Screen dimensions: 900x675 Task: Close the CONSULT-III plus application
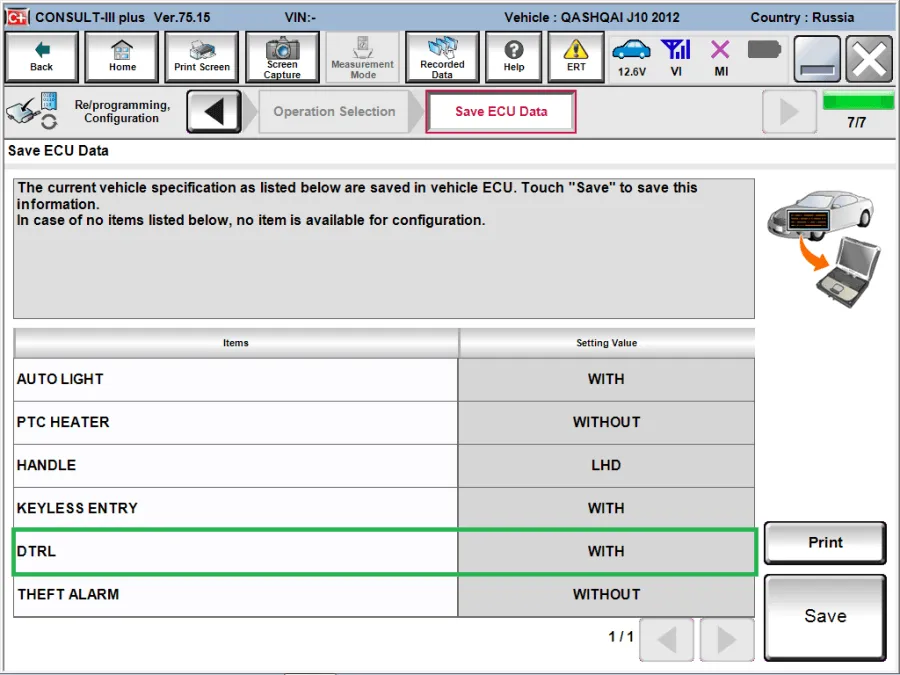[x=869, y=59]
